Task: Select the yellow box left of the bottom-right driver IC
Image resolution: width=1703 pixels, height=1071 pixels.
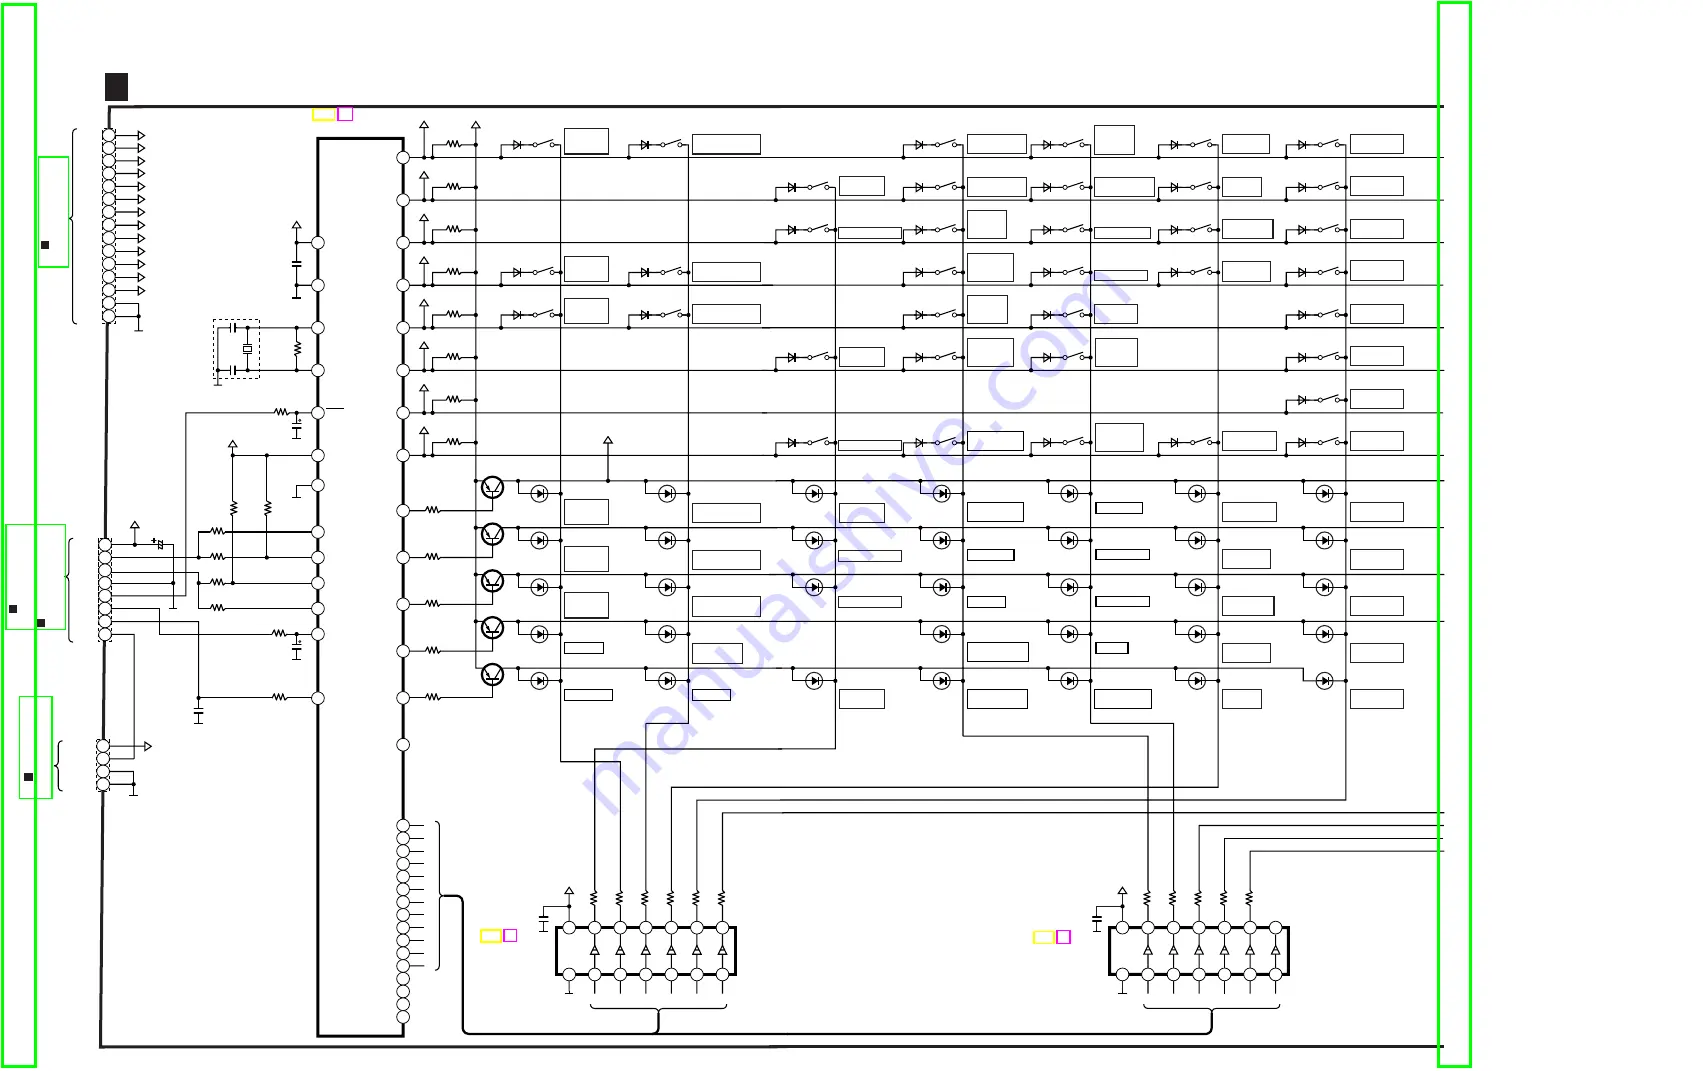Action: pos(1043,937)
